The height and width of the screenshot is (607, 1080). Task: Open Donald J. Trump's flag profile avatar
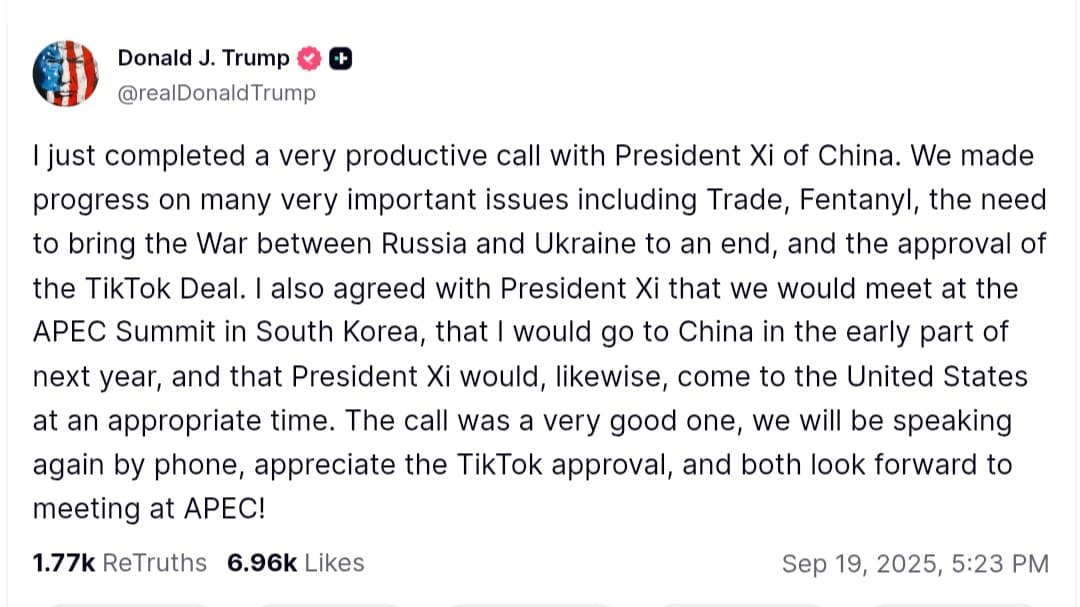[x=66, y=74]
